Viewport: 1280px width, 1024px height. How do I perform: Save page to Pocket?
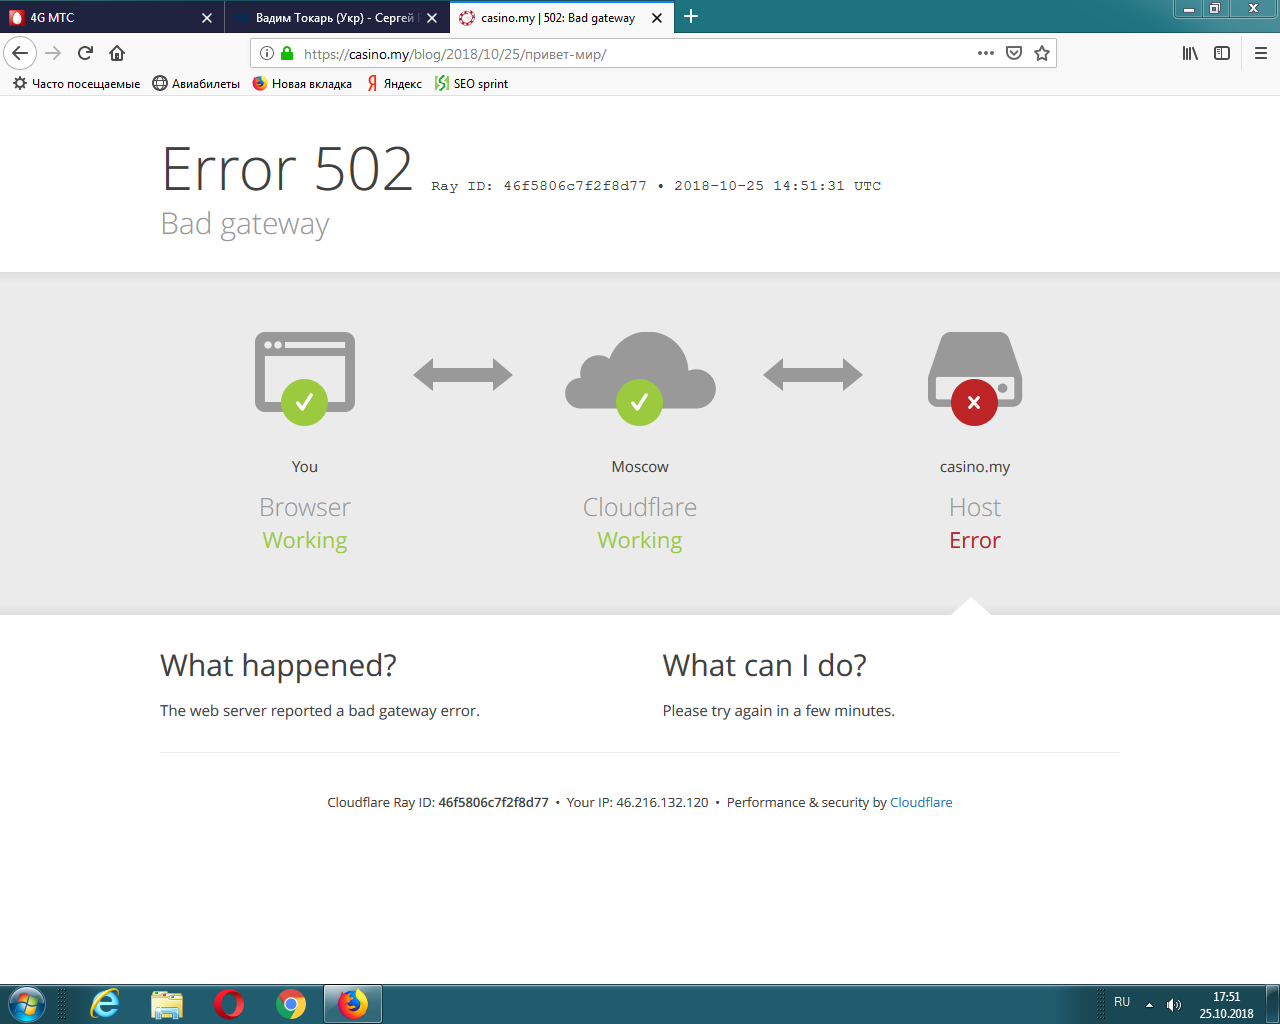pyautogui.click(x=1014, y=53)
